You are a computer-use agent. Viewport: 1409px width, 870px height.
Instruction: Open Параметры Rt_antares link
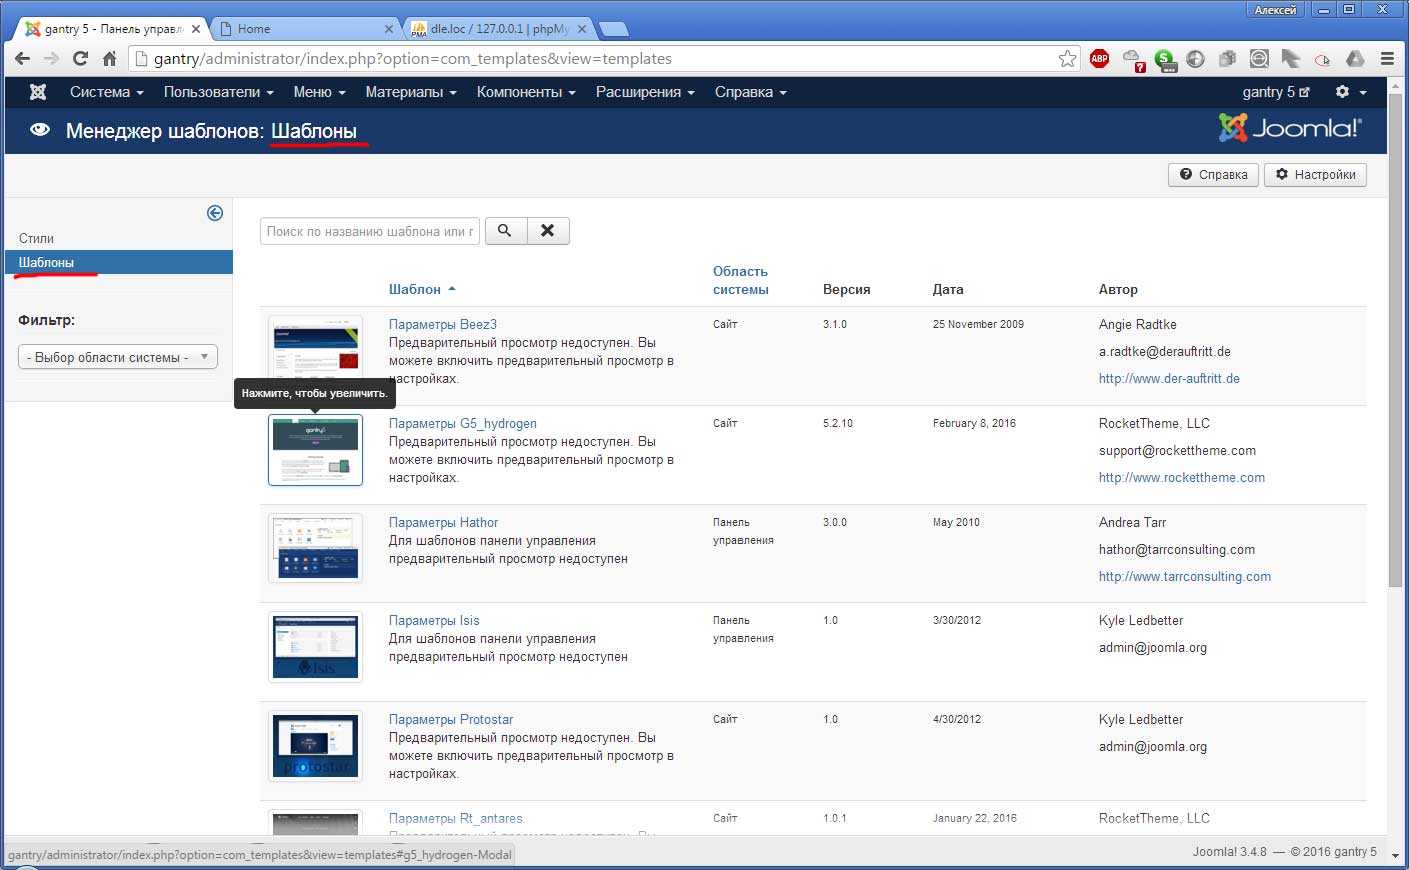[x=455, y=818]
